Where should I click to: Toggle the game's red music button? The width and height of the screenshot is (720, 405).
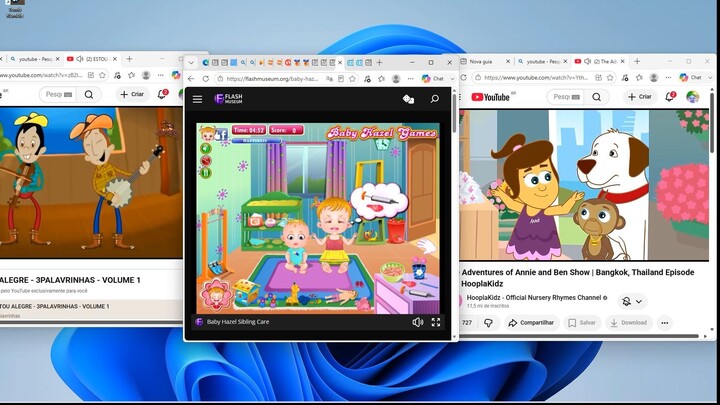[206, 160]
